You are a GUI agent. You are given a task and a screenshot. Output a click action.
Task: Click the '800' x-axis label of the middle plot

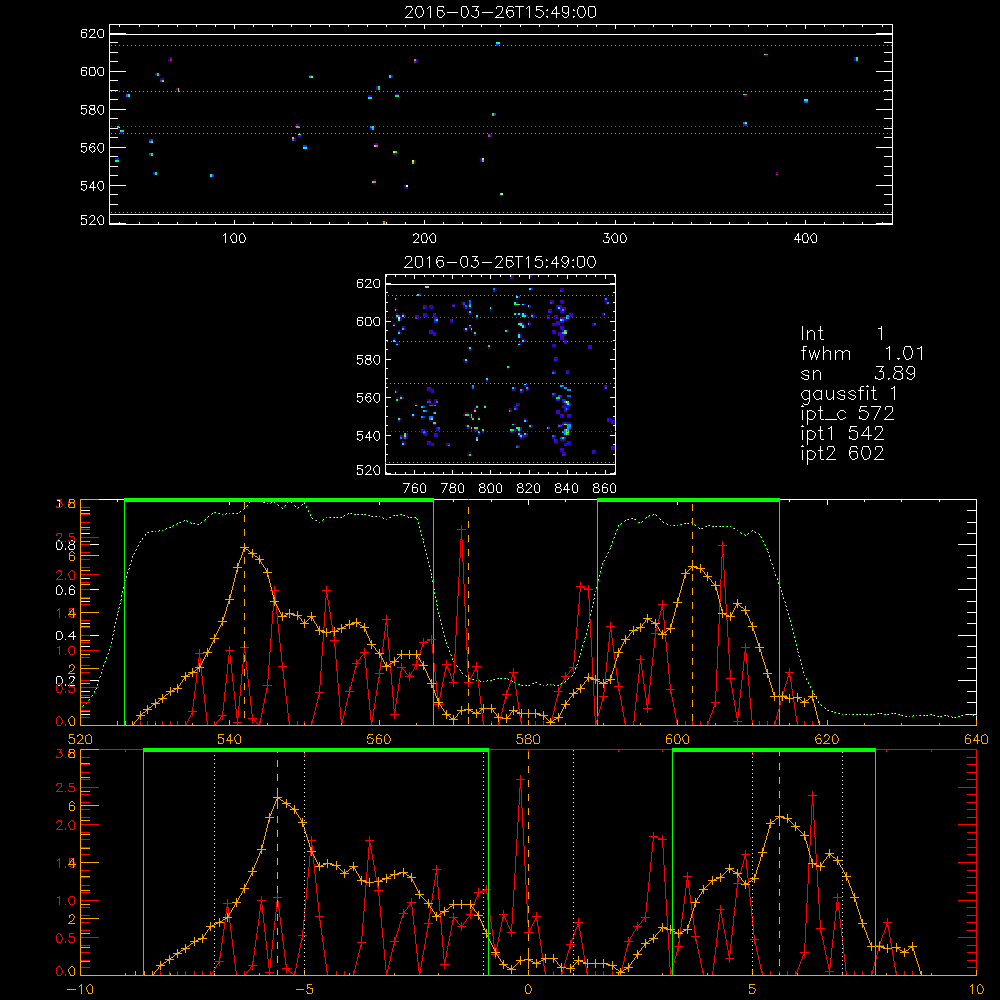tap(490, 489)
